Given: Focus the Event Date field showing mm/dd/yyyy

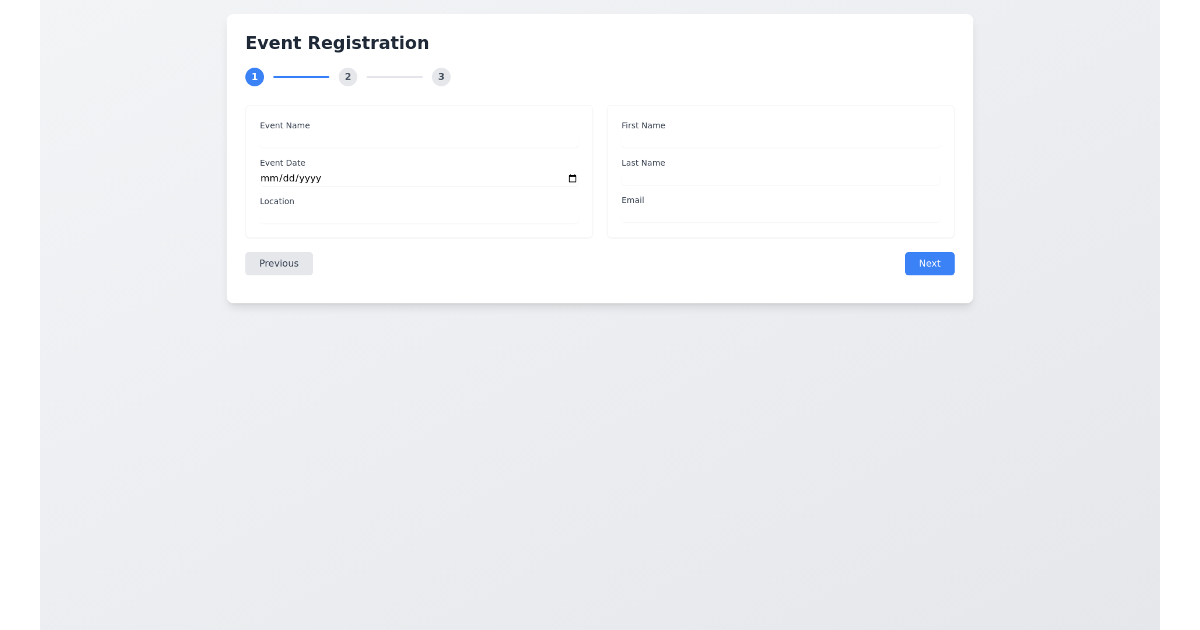Looking at the screenshot, I should click(400, 178).
